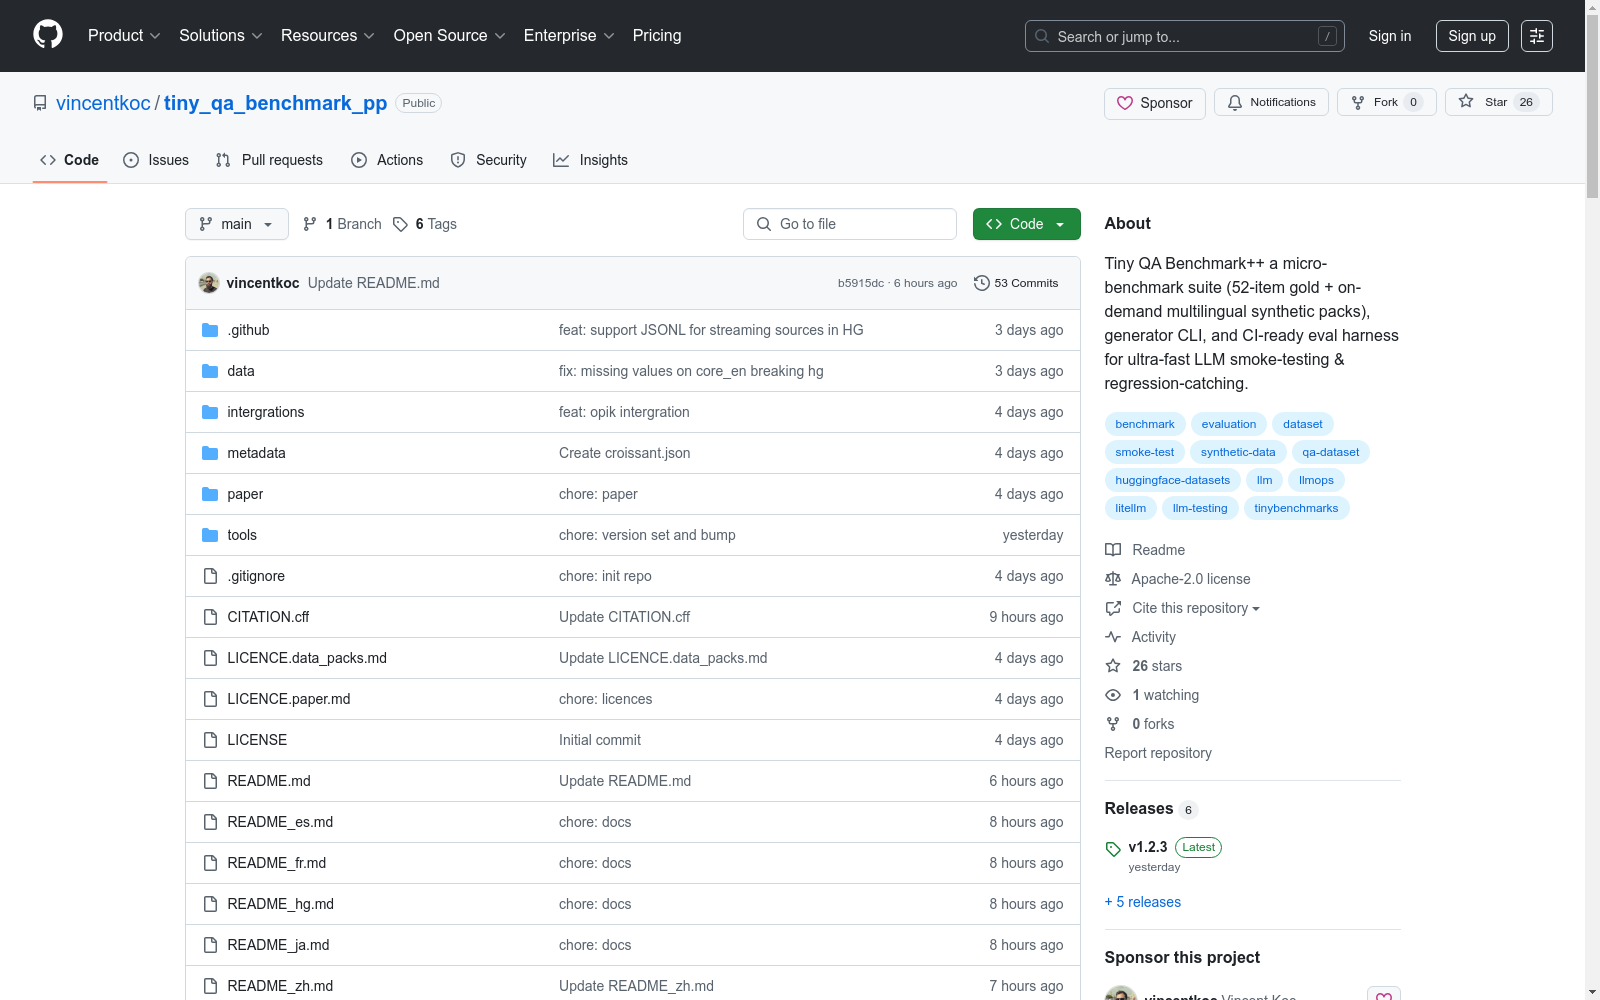Open commit 'chore: version set and bump'

[647, 535]
